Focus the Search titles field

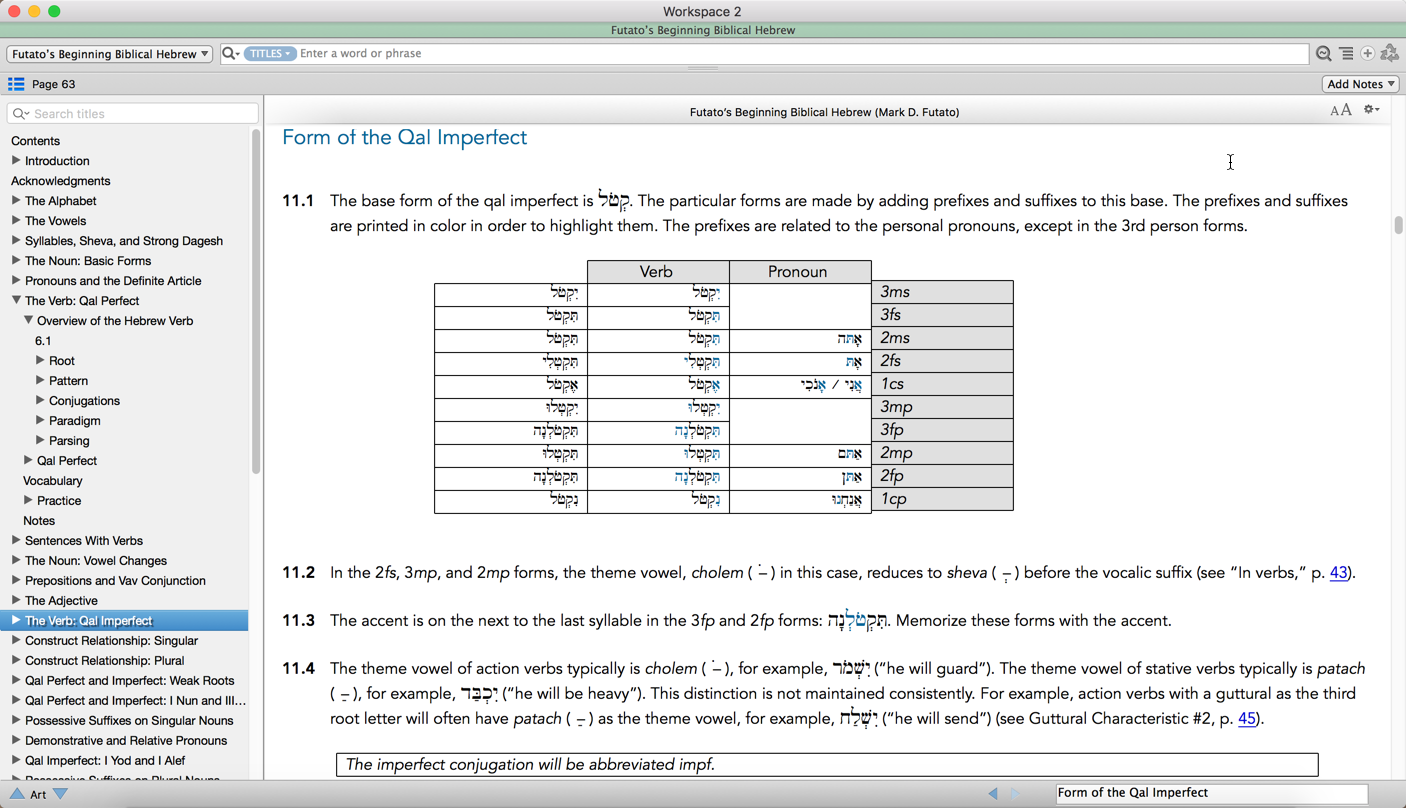tap(133, 114)
